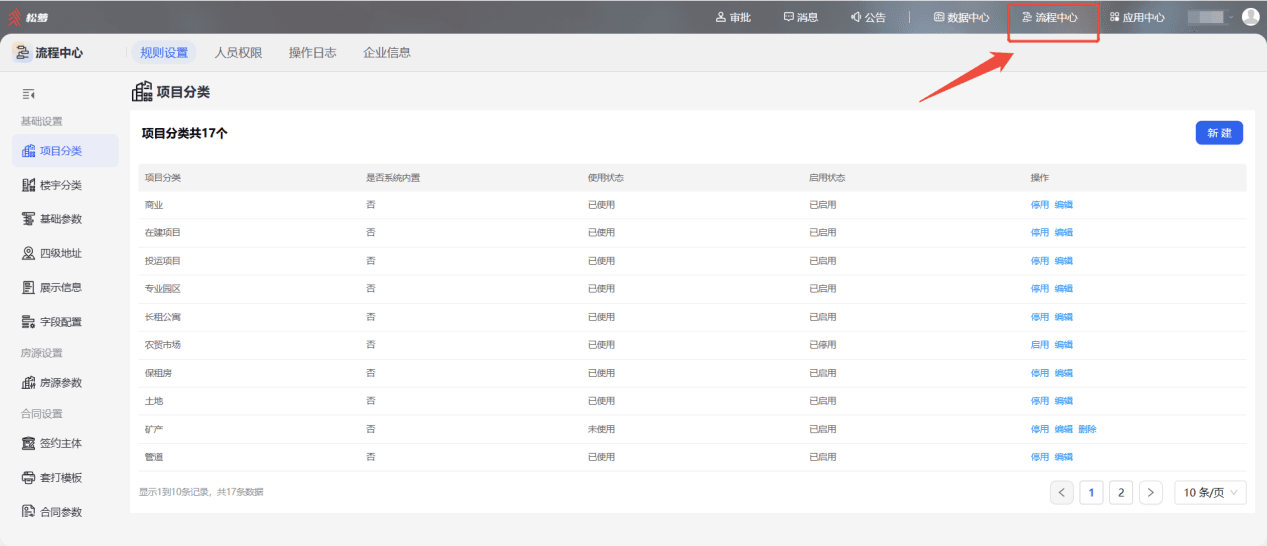Click 删除 for 矿产 row
This screenshot has height=546, width=1267.
[x=1087, y=429]
